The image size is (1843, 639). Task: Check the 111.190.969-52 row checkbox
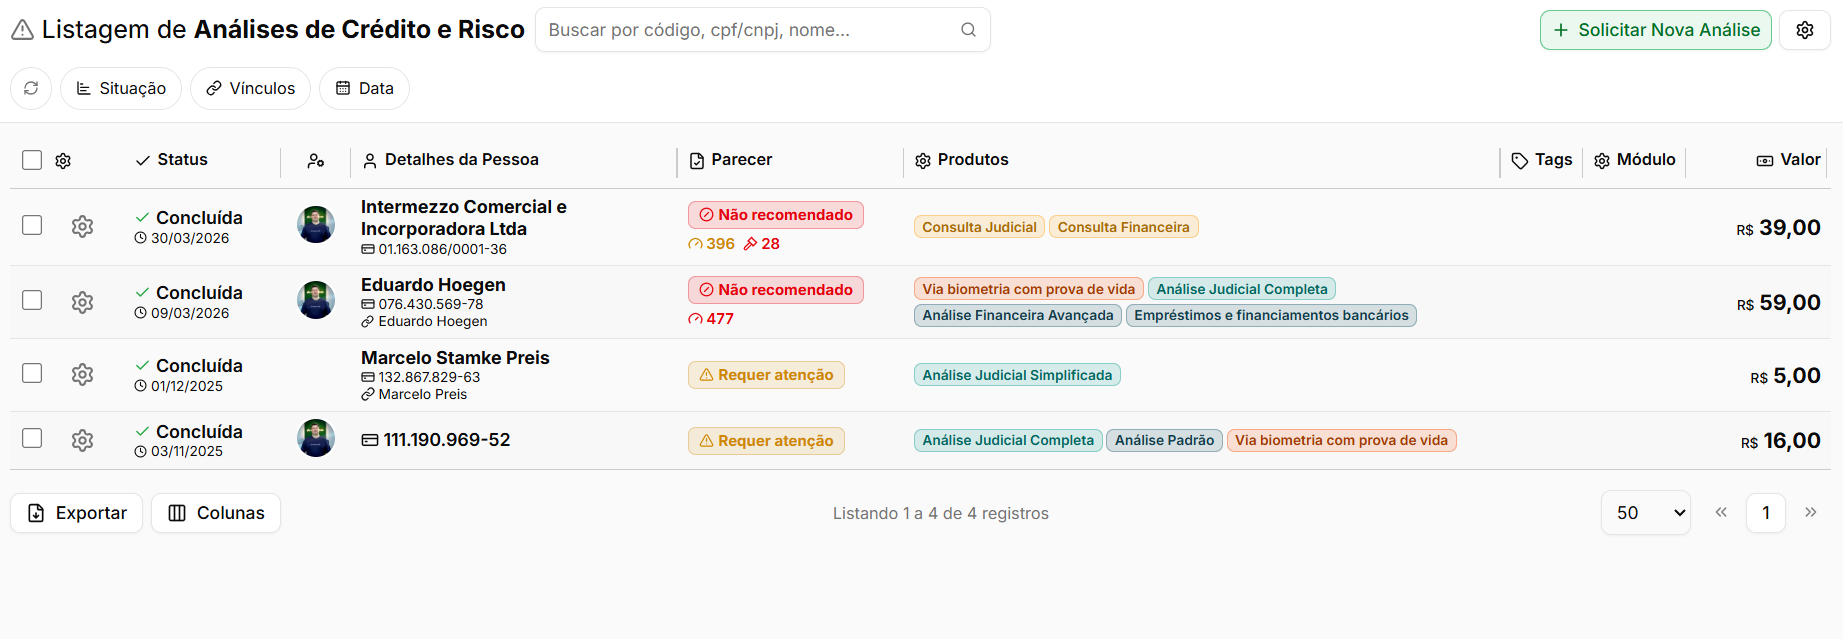coord(32,438)
